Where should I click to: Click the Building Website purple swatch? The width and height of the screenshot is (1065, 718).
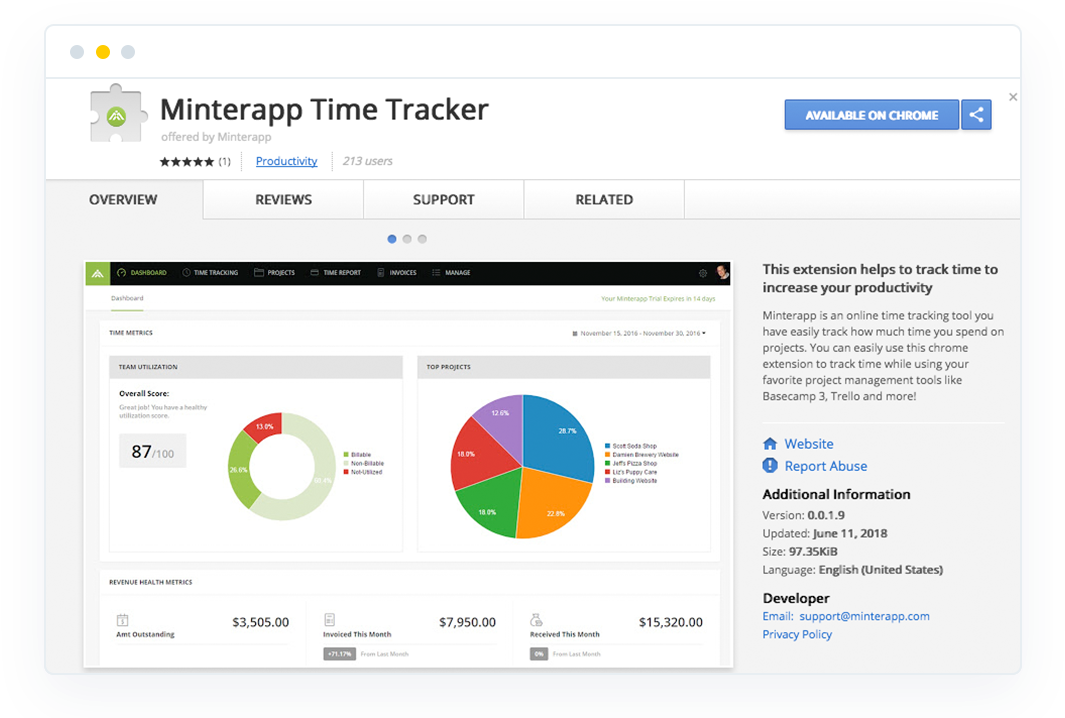click(607, 480)
